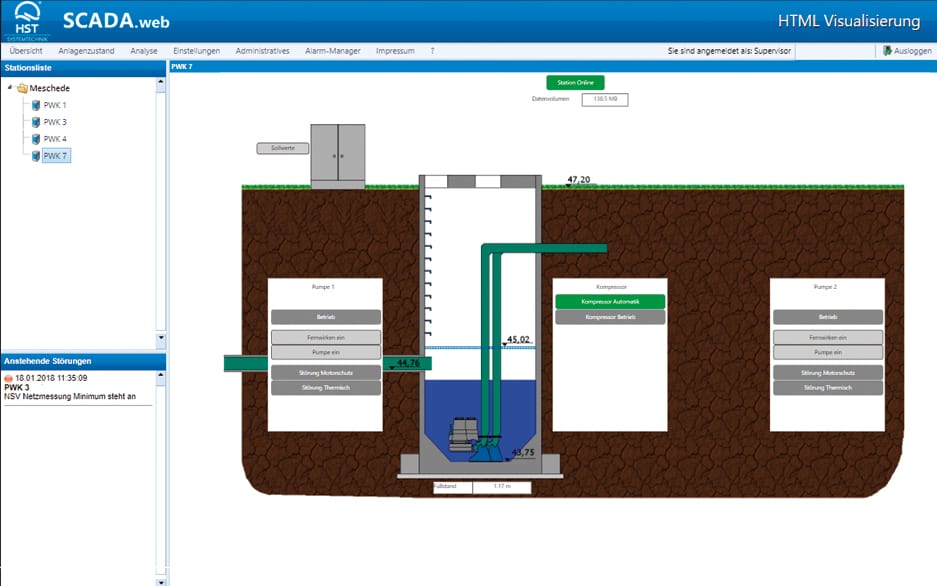Click the Anstehende Störungen scroll down arrow
Image resolution: width=937 pixels, height=586 pixels.
point(161,581)
